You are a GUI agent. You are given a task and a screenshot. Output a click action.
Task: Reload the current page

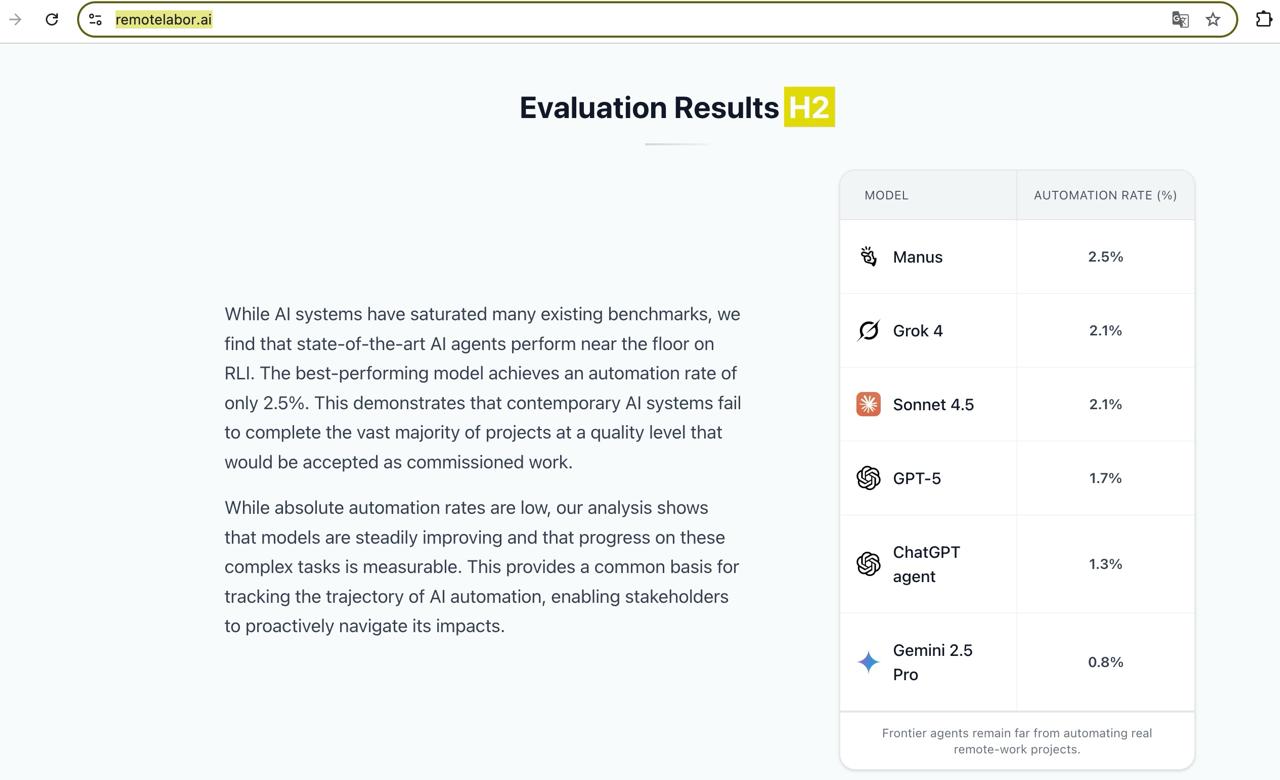(x=52, y=19)
